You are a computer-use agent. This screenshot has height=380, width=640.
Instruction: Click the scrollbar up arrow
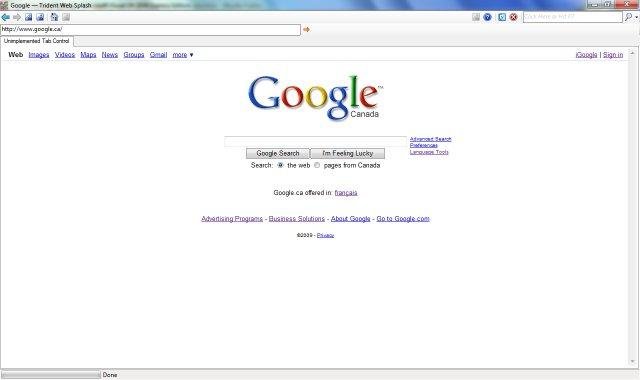[633, 53]
